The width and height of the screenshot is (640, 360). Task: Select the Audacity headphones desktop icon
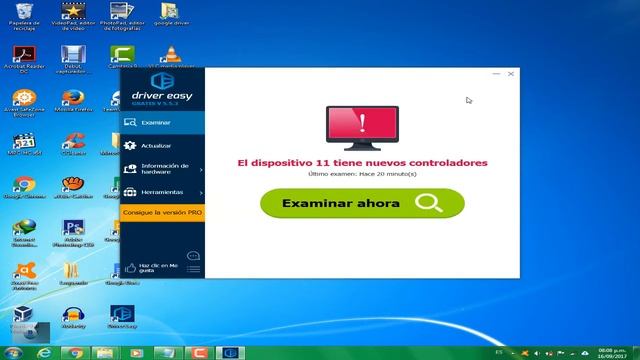(73, 318)
